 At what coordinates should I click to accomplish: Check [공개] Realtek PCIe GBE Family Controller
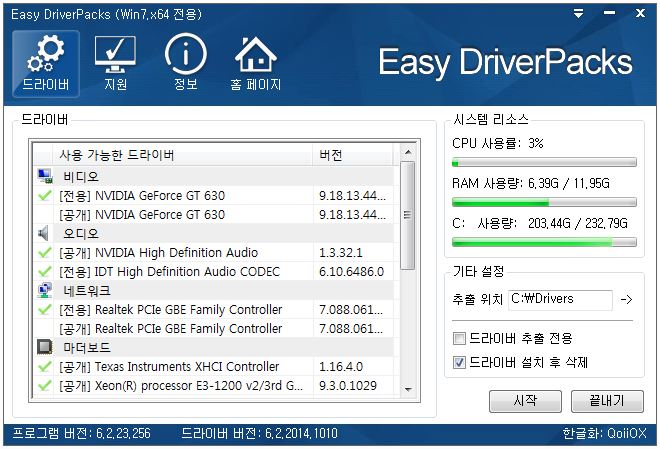pos(44,329)
